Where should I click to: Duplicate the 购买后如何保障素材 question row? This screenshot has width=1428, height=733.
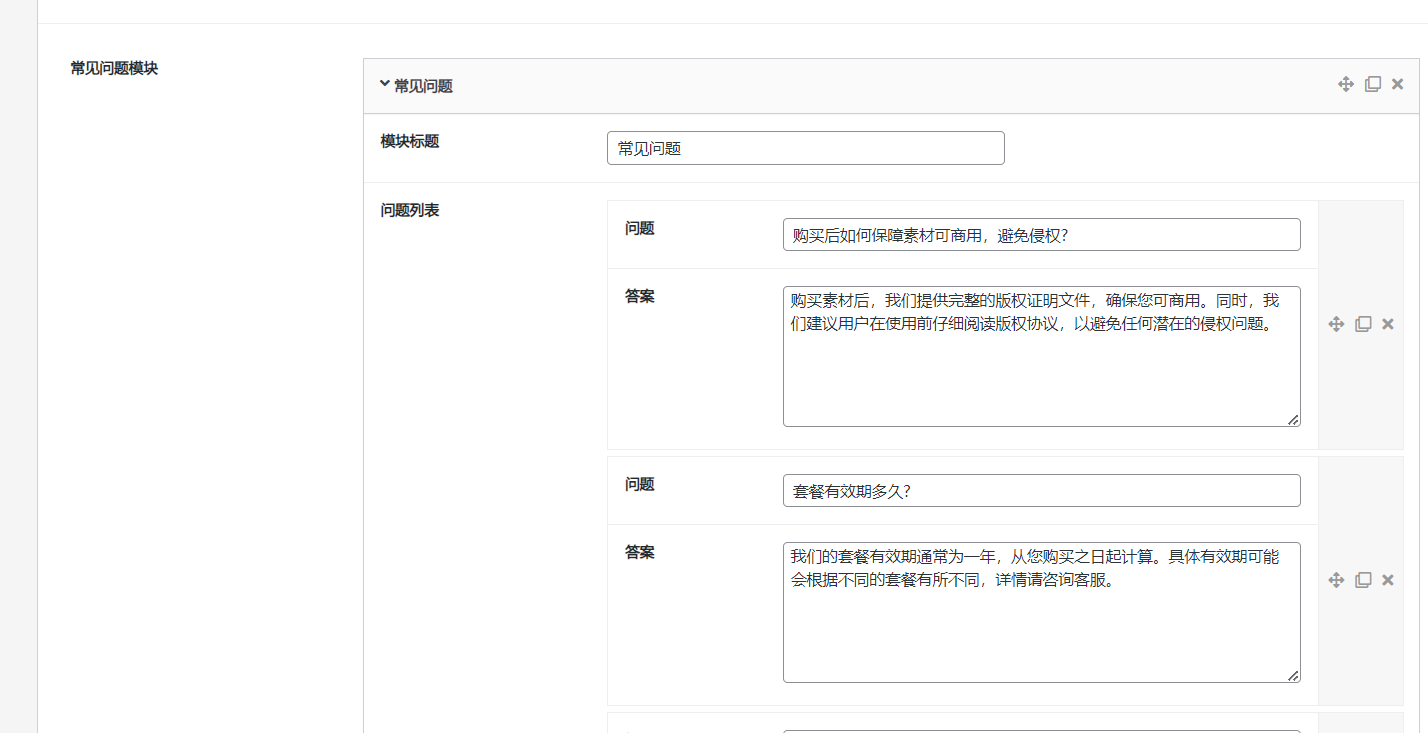(1363, 324)
